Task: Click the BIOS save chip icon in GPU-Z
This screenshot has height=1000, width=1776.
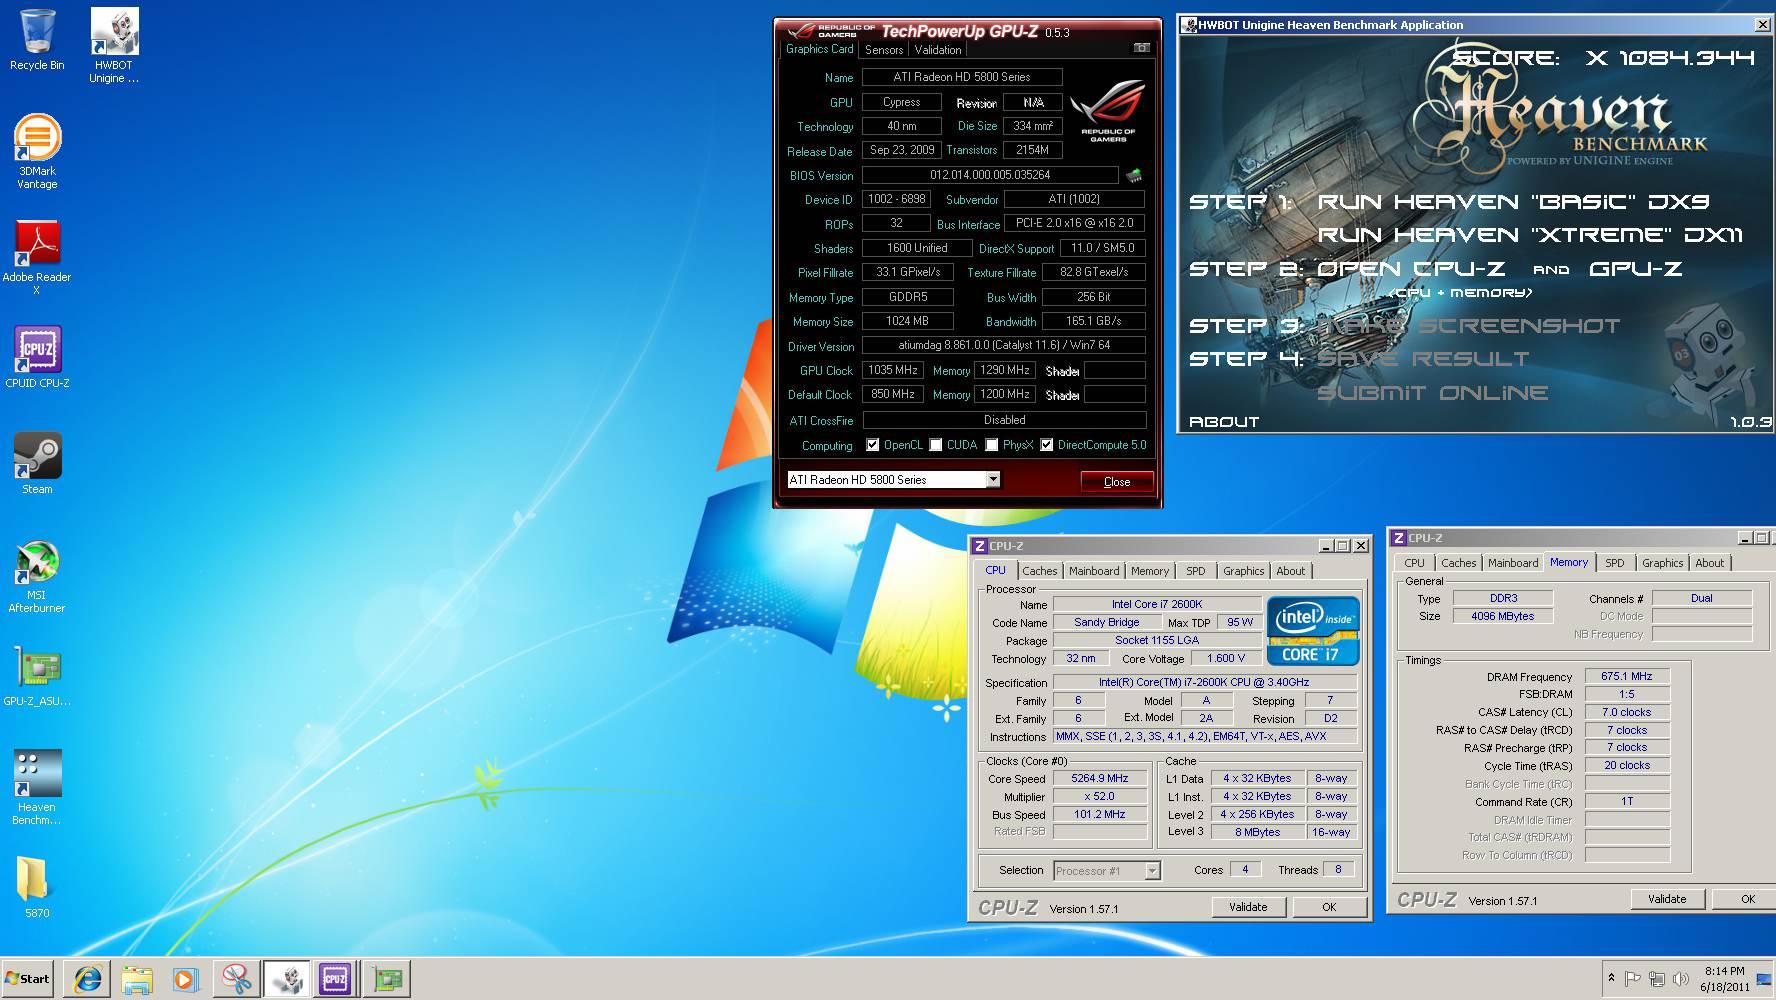Action: (x=1133, y=175)
